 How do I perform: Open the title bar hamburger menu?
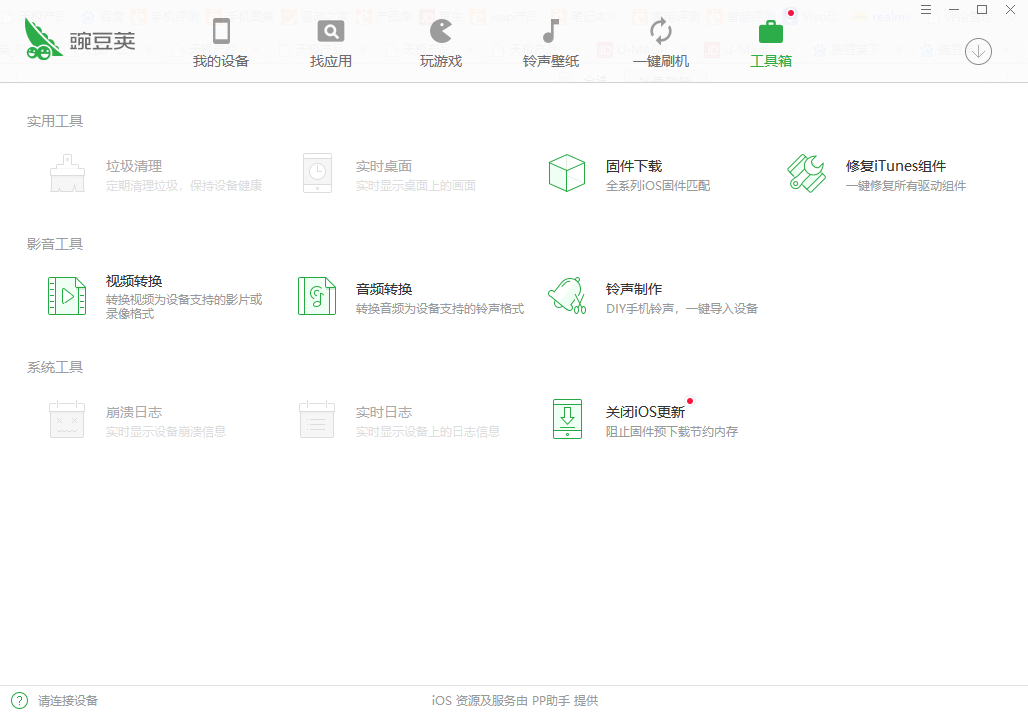927,9
